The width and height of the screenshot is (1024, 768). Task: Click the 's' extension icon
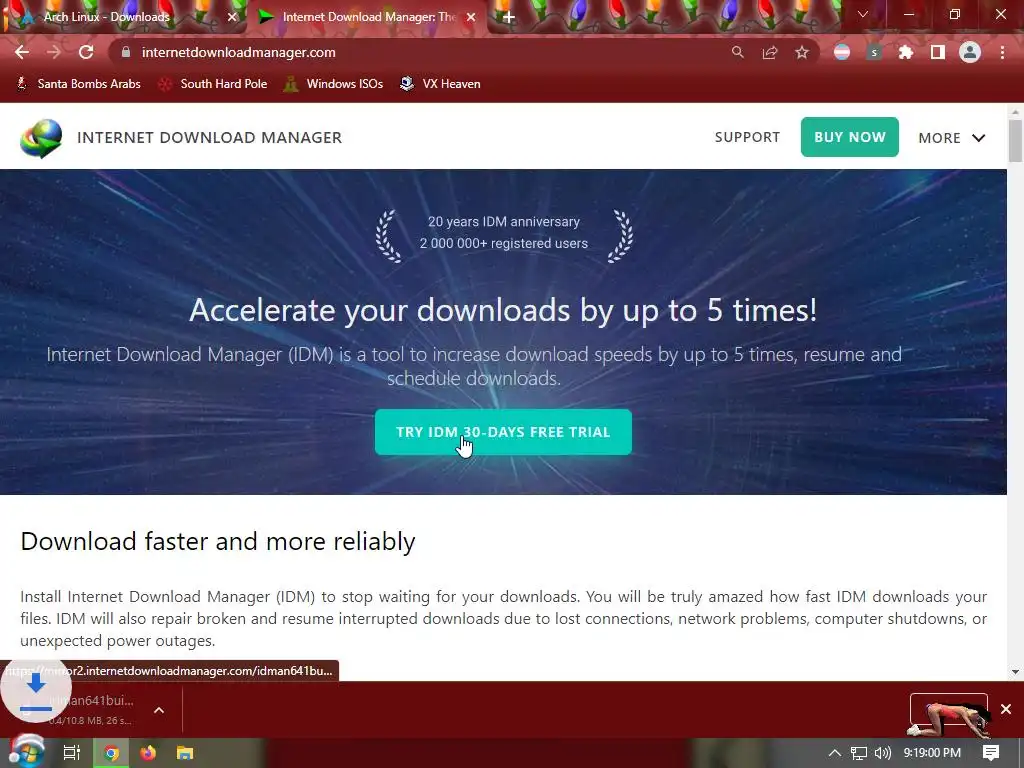(874, 52)
